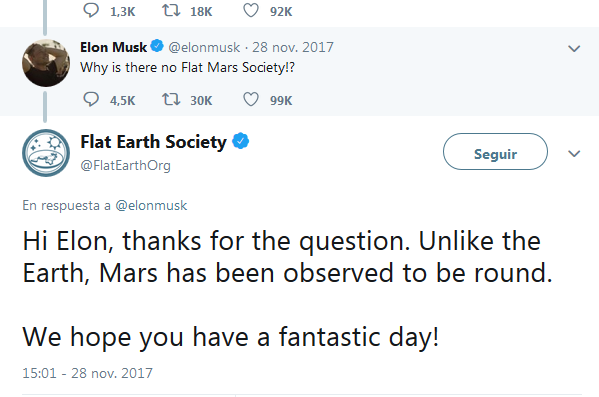Open the '28 nov. 2017' date on Elon's tweet
This screenshot has width=599, height=397.
click(293, 47)
